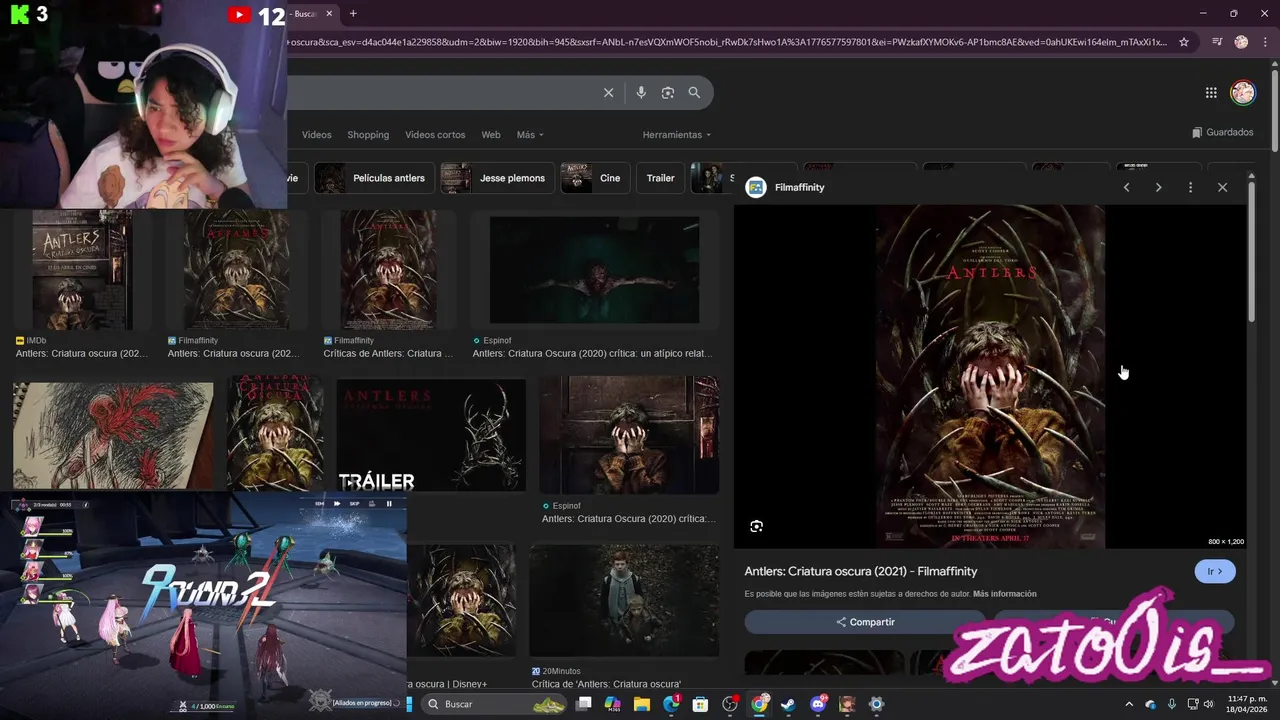
Task: Open the Más información copyright link
Action: click(x=1004, y=594)
